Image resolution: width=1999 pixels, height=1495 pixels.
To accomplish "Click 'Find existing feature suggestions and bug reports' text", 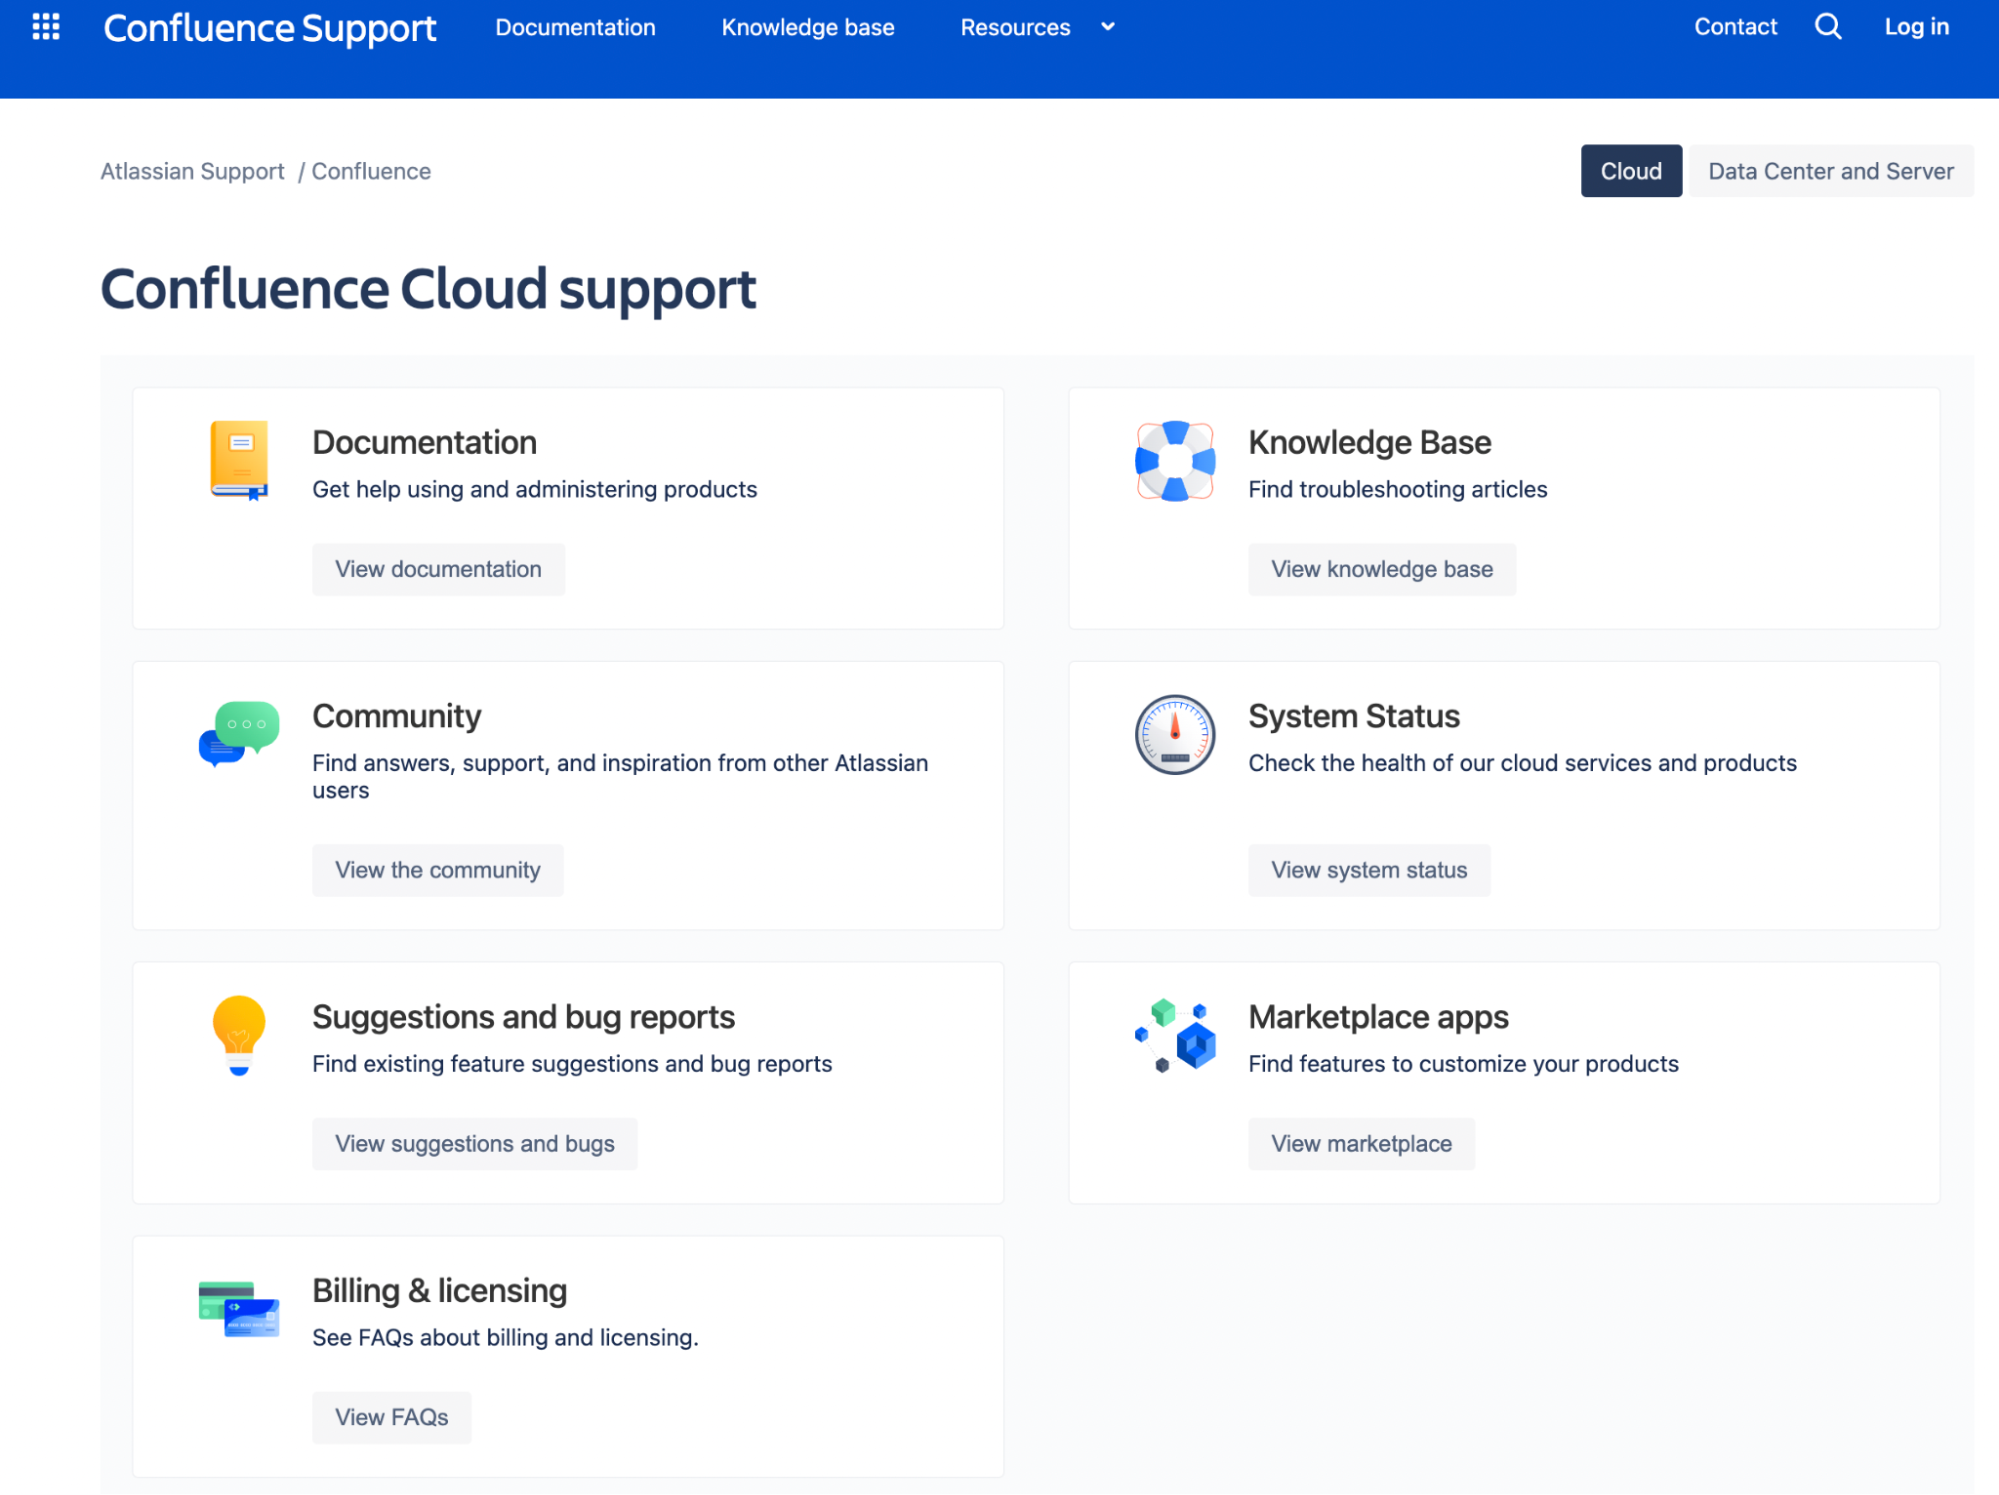I will point(571,1064).
